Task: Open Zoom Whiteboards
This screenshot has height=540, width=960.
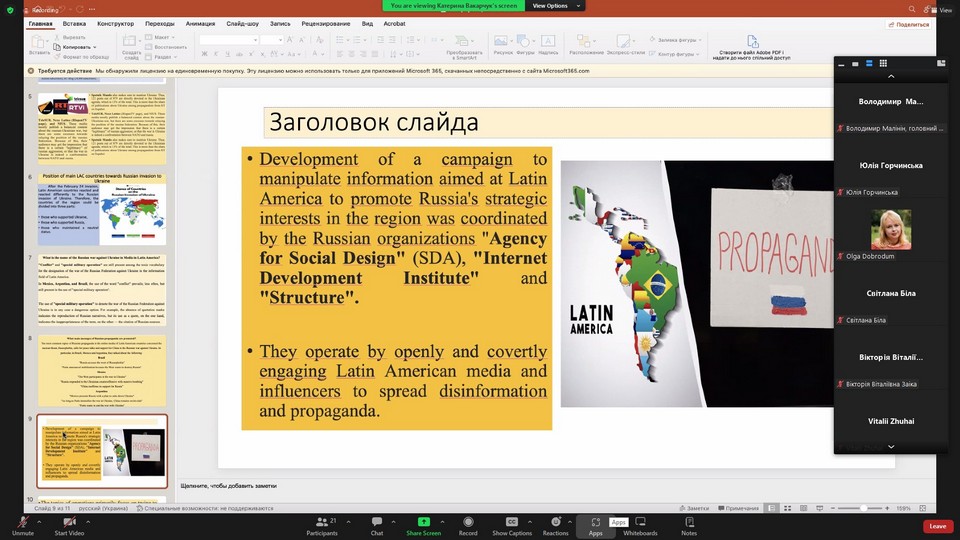Action: [640, 522]
